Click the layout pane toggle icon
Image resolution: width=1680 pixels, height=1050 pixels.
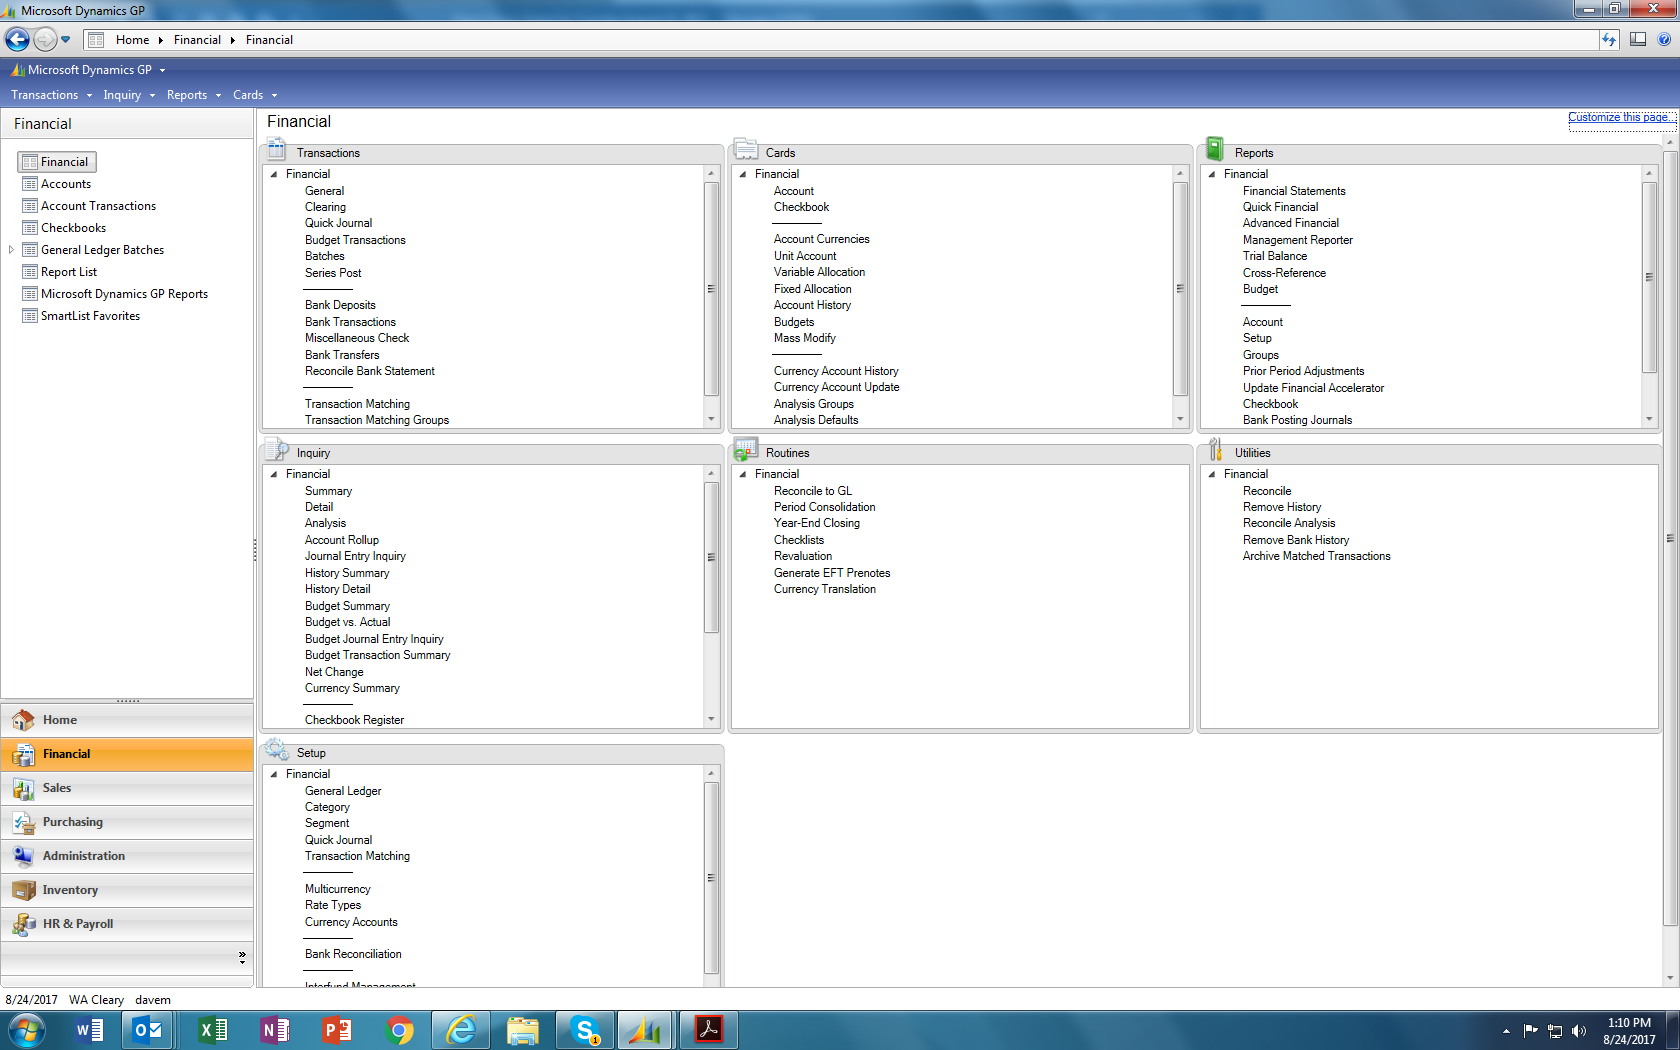point(1638,40)
